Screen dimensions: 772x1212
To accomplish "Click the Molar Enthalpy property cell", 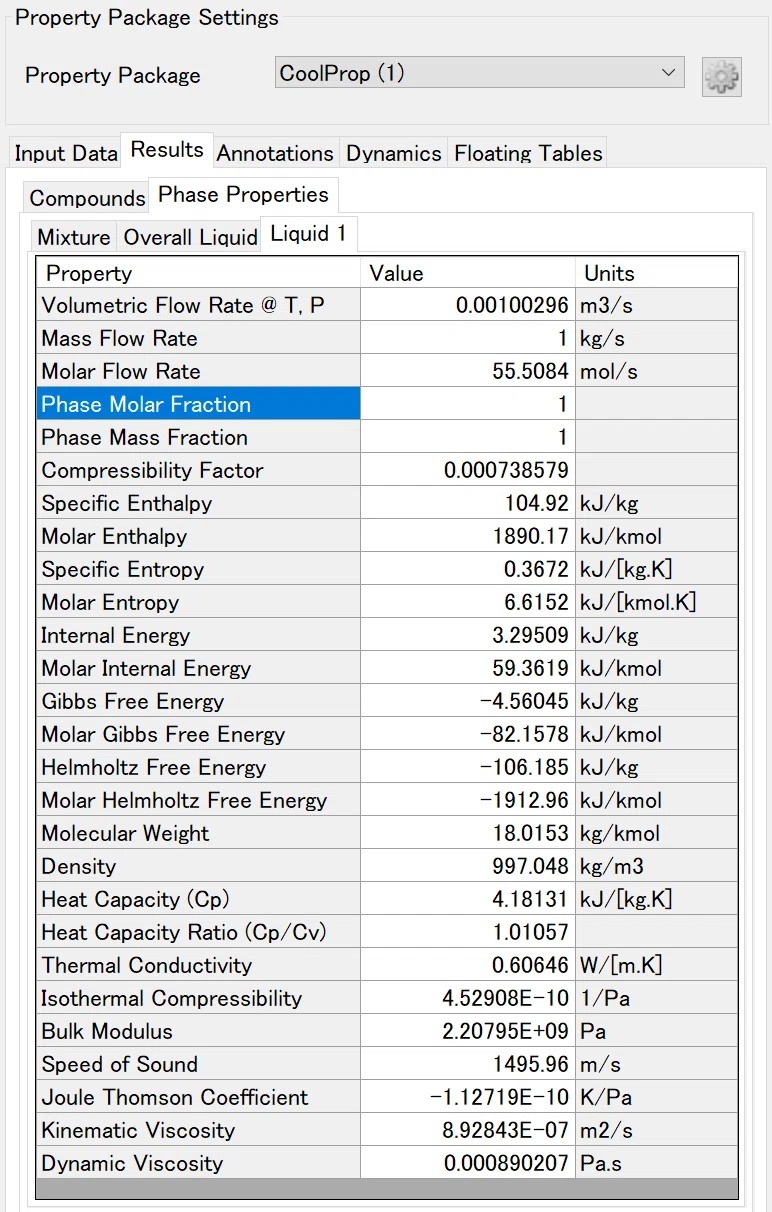I will pyautogui.click(x=198, y=536).
